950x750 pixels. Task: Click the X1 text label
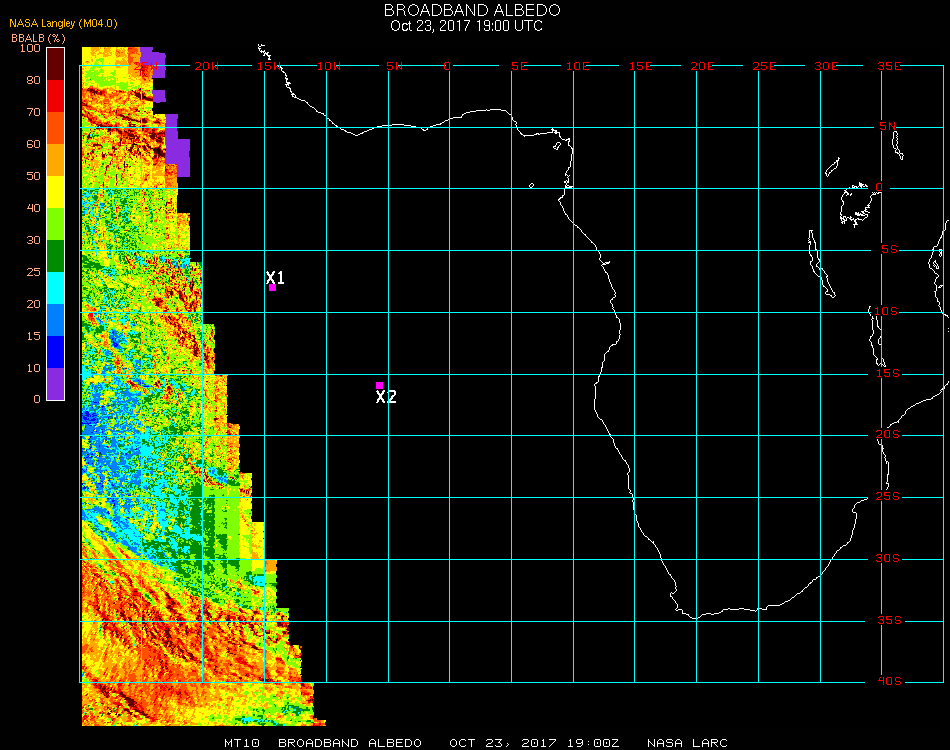tap(275, 277)
